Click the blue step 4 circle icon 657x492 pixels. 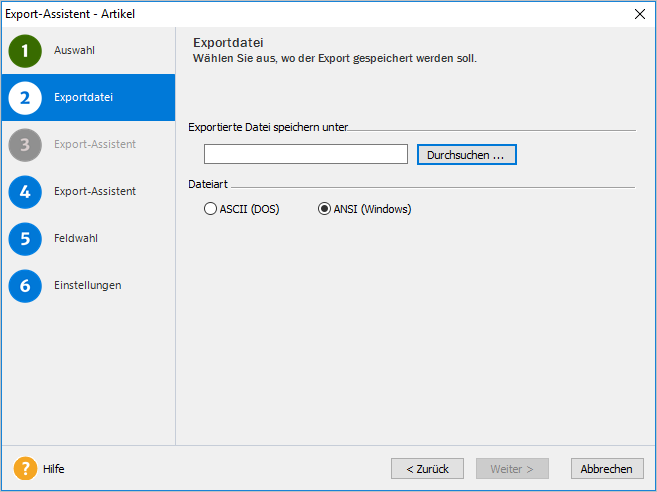[25, 192]
